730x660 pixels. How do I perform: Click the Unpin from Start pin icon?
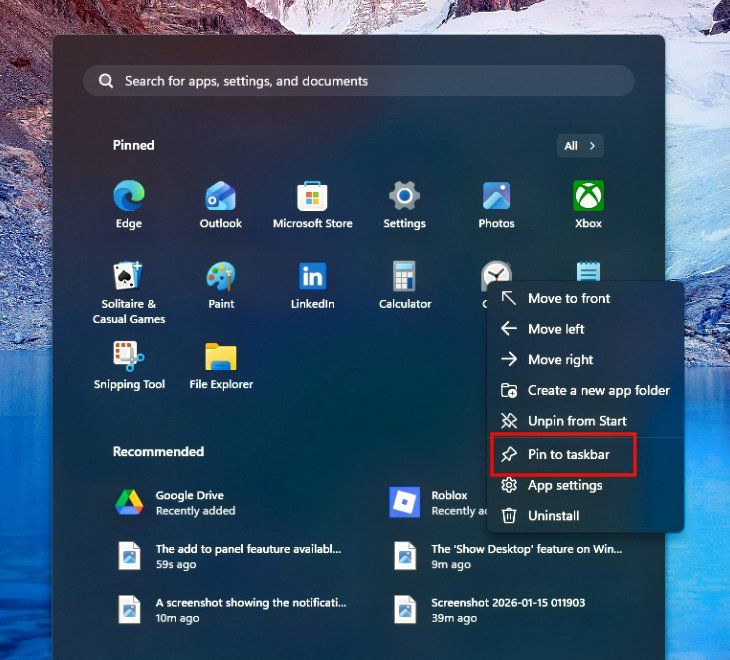pyautogui.click(x=509, y=421)
